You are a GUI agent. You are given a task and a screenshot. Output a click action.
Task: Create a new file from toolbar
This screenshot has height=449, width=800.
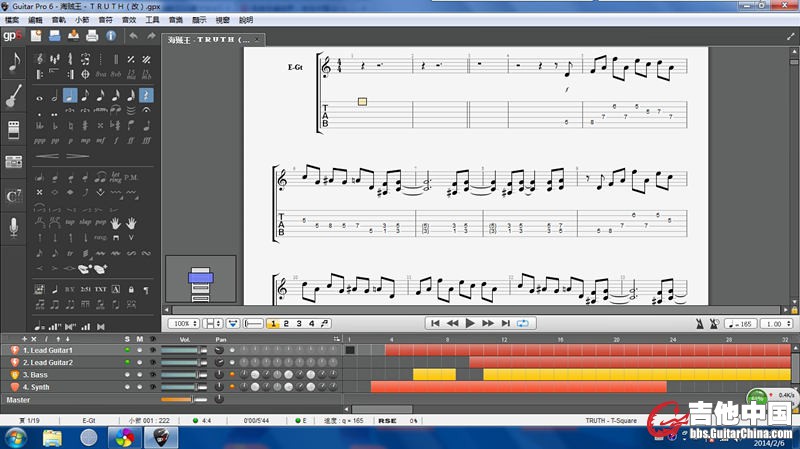click(x=36, y=36)
